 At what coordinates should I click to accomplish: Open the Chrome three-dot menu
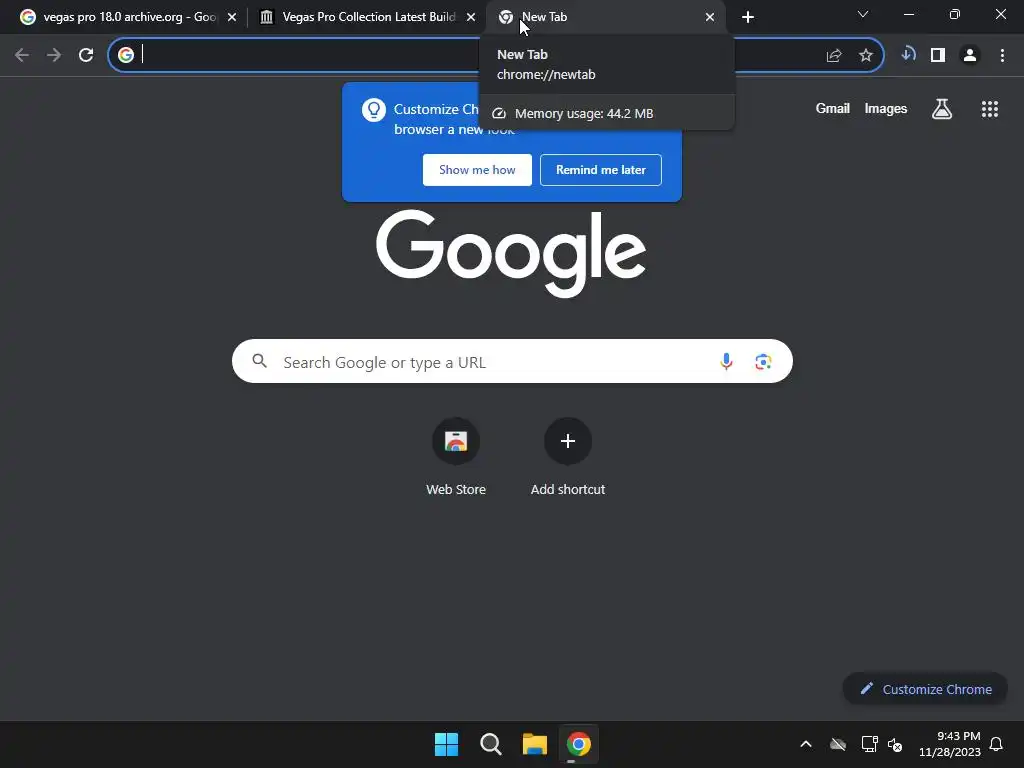coord(1002,56)
